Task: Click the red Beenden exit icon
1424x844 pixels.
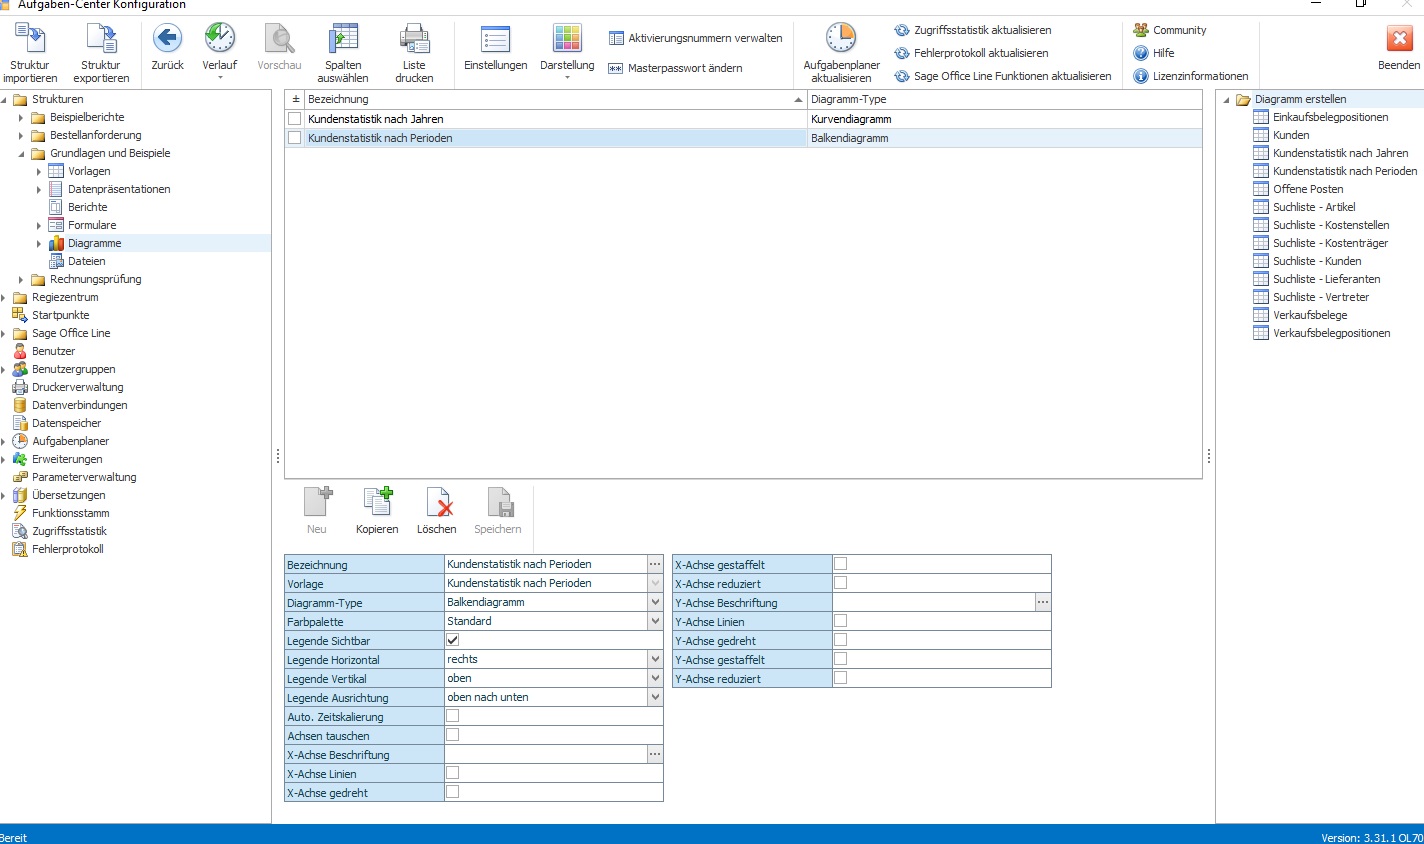Action: 1399,39
